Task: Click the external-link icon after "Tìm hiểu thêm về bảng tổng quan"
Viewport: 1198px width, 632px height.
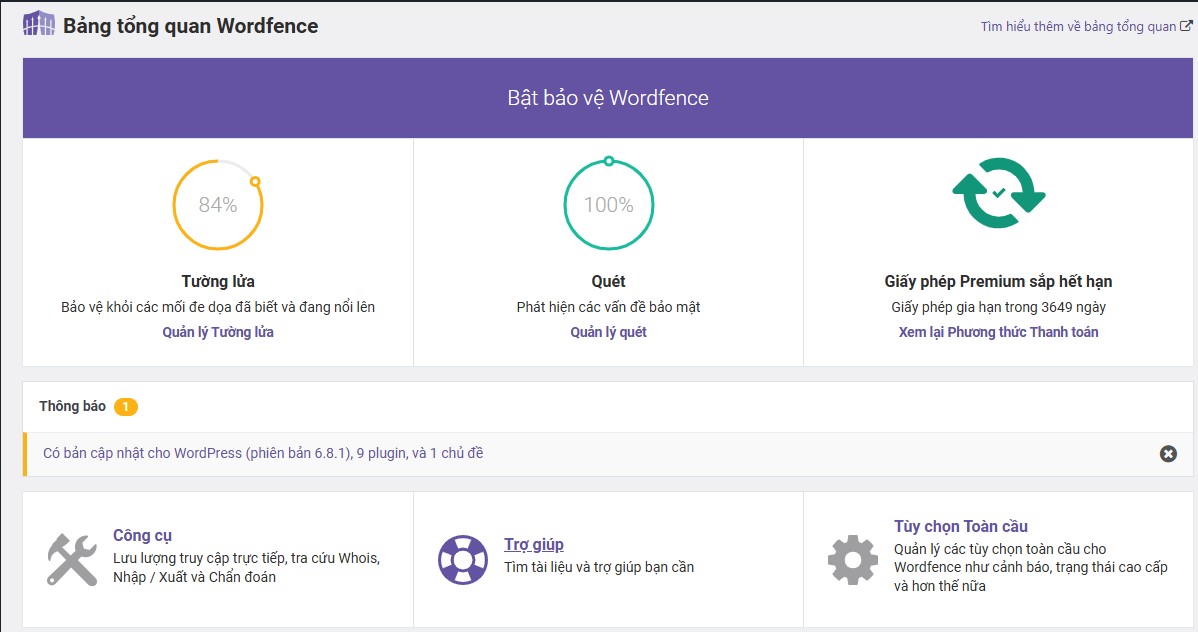Action: pyautogui.click(x=1186, y=25)
